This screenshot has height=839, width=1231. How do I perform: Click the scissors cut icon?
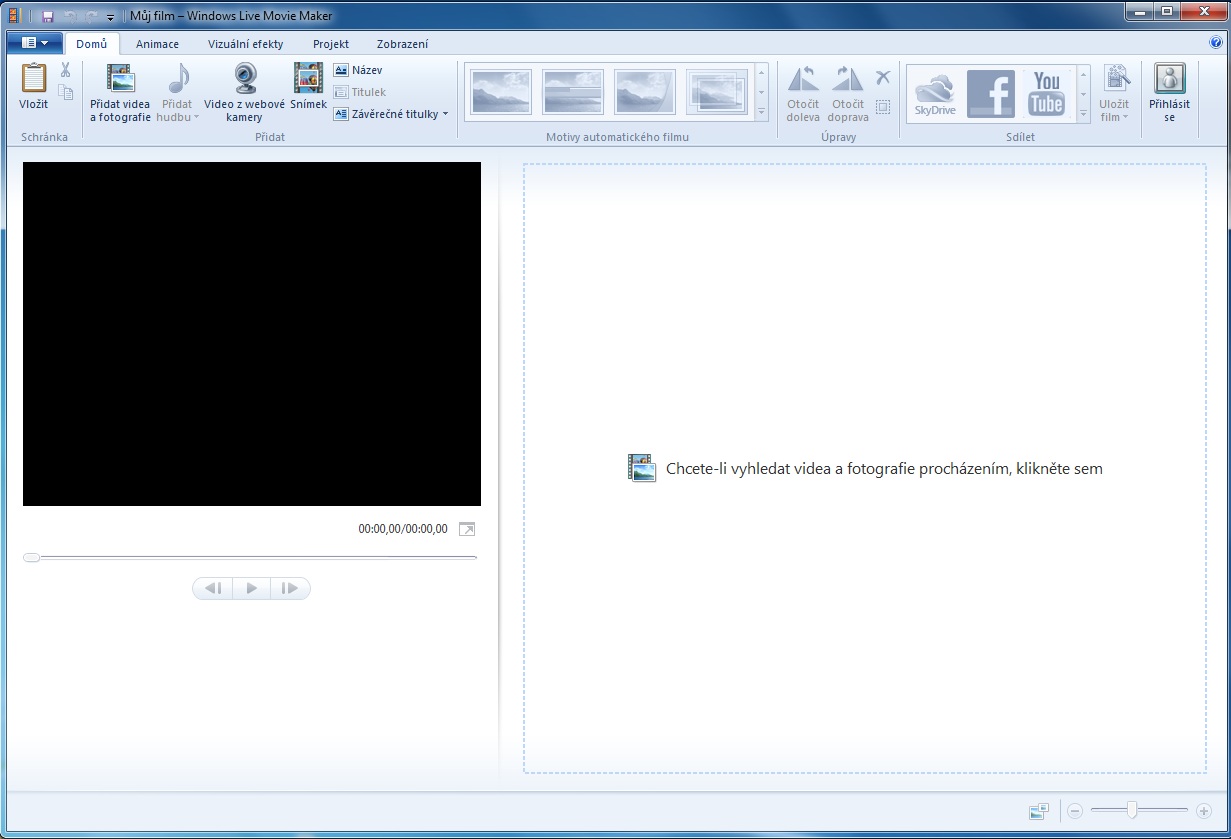[x=65, y=70]
